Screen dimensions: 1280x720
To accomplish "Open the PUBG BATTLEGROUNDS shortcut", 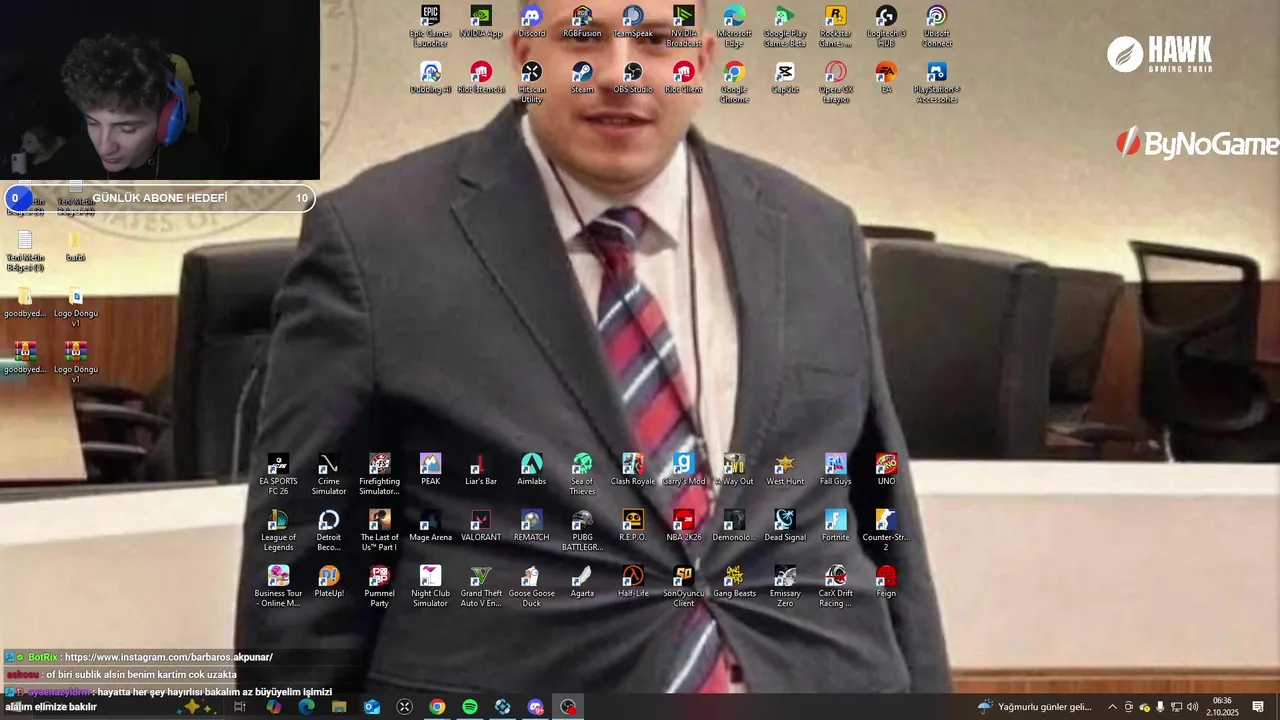I will tap(582, 530).
